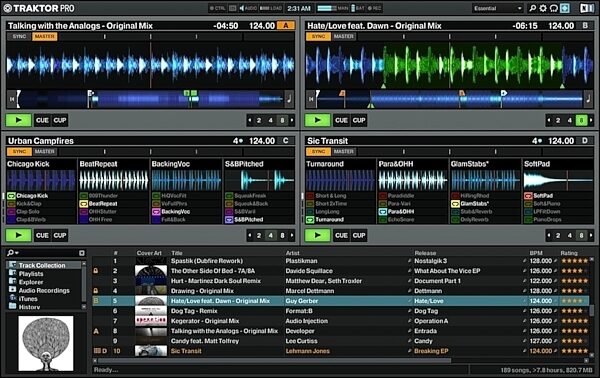The height and width of the screenshot is (378, 600).
Task: Click the headphones cue icon in header
Action: pos(553,8)
